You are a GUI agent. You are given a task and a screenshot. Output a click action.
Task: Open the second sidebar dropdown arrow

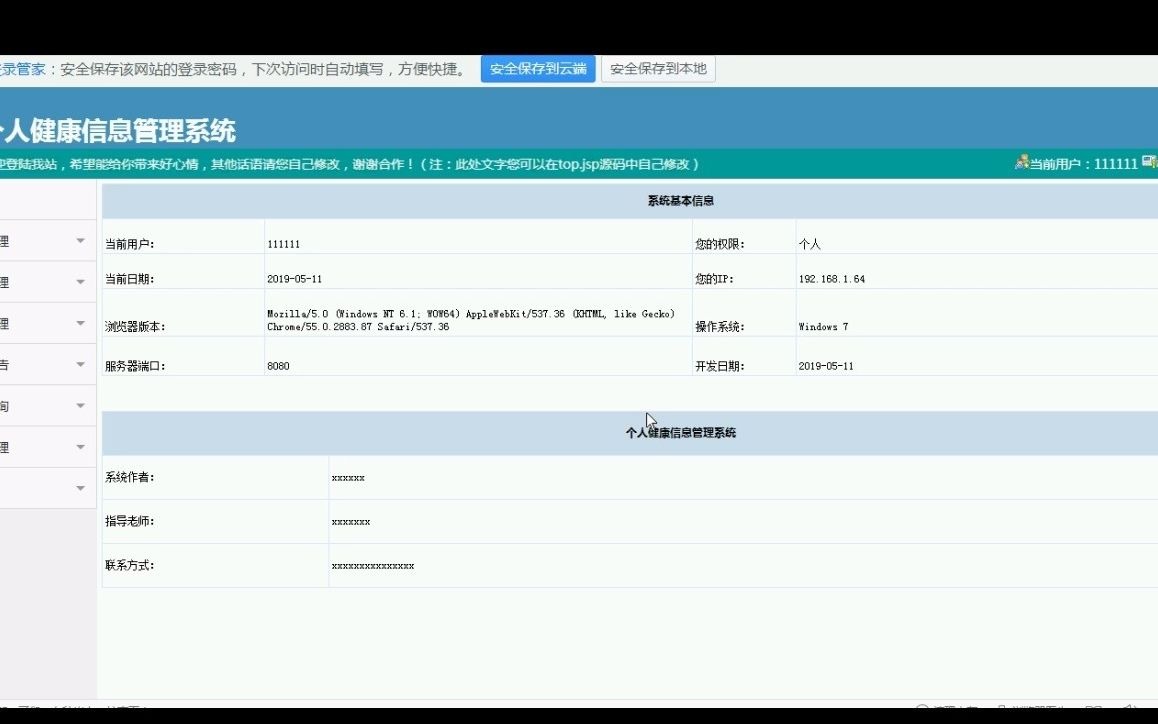pos(77,281)
